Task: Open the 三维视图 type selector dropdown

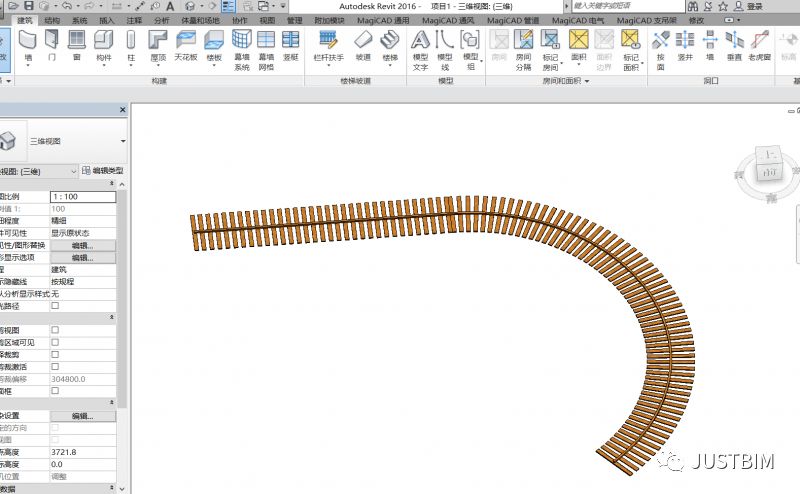Action: pyautogui.click(x=123, y=141)
